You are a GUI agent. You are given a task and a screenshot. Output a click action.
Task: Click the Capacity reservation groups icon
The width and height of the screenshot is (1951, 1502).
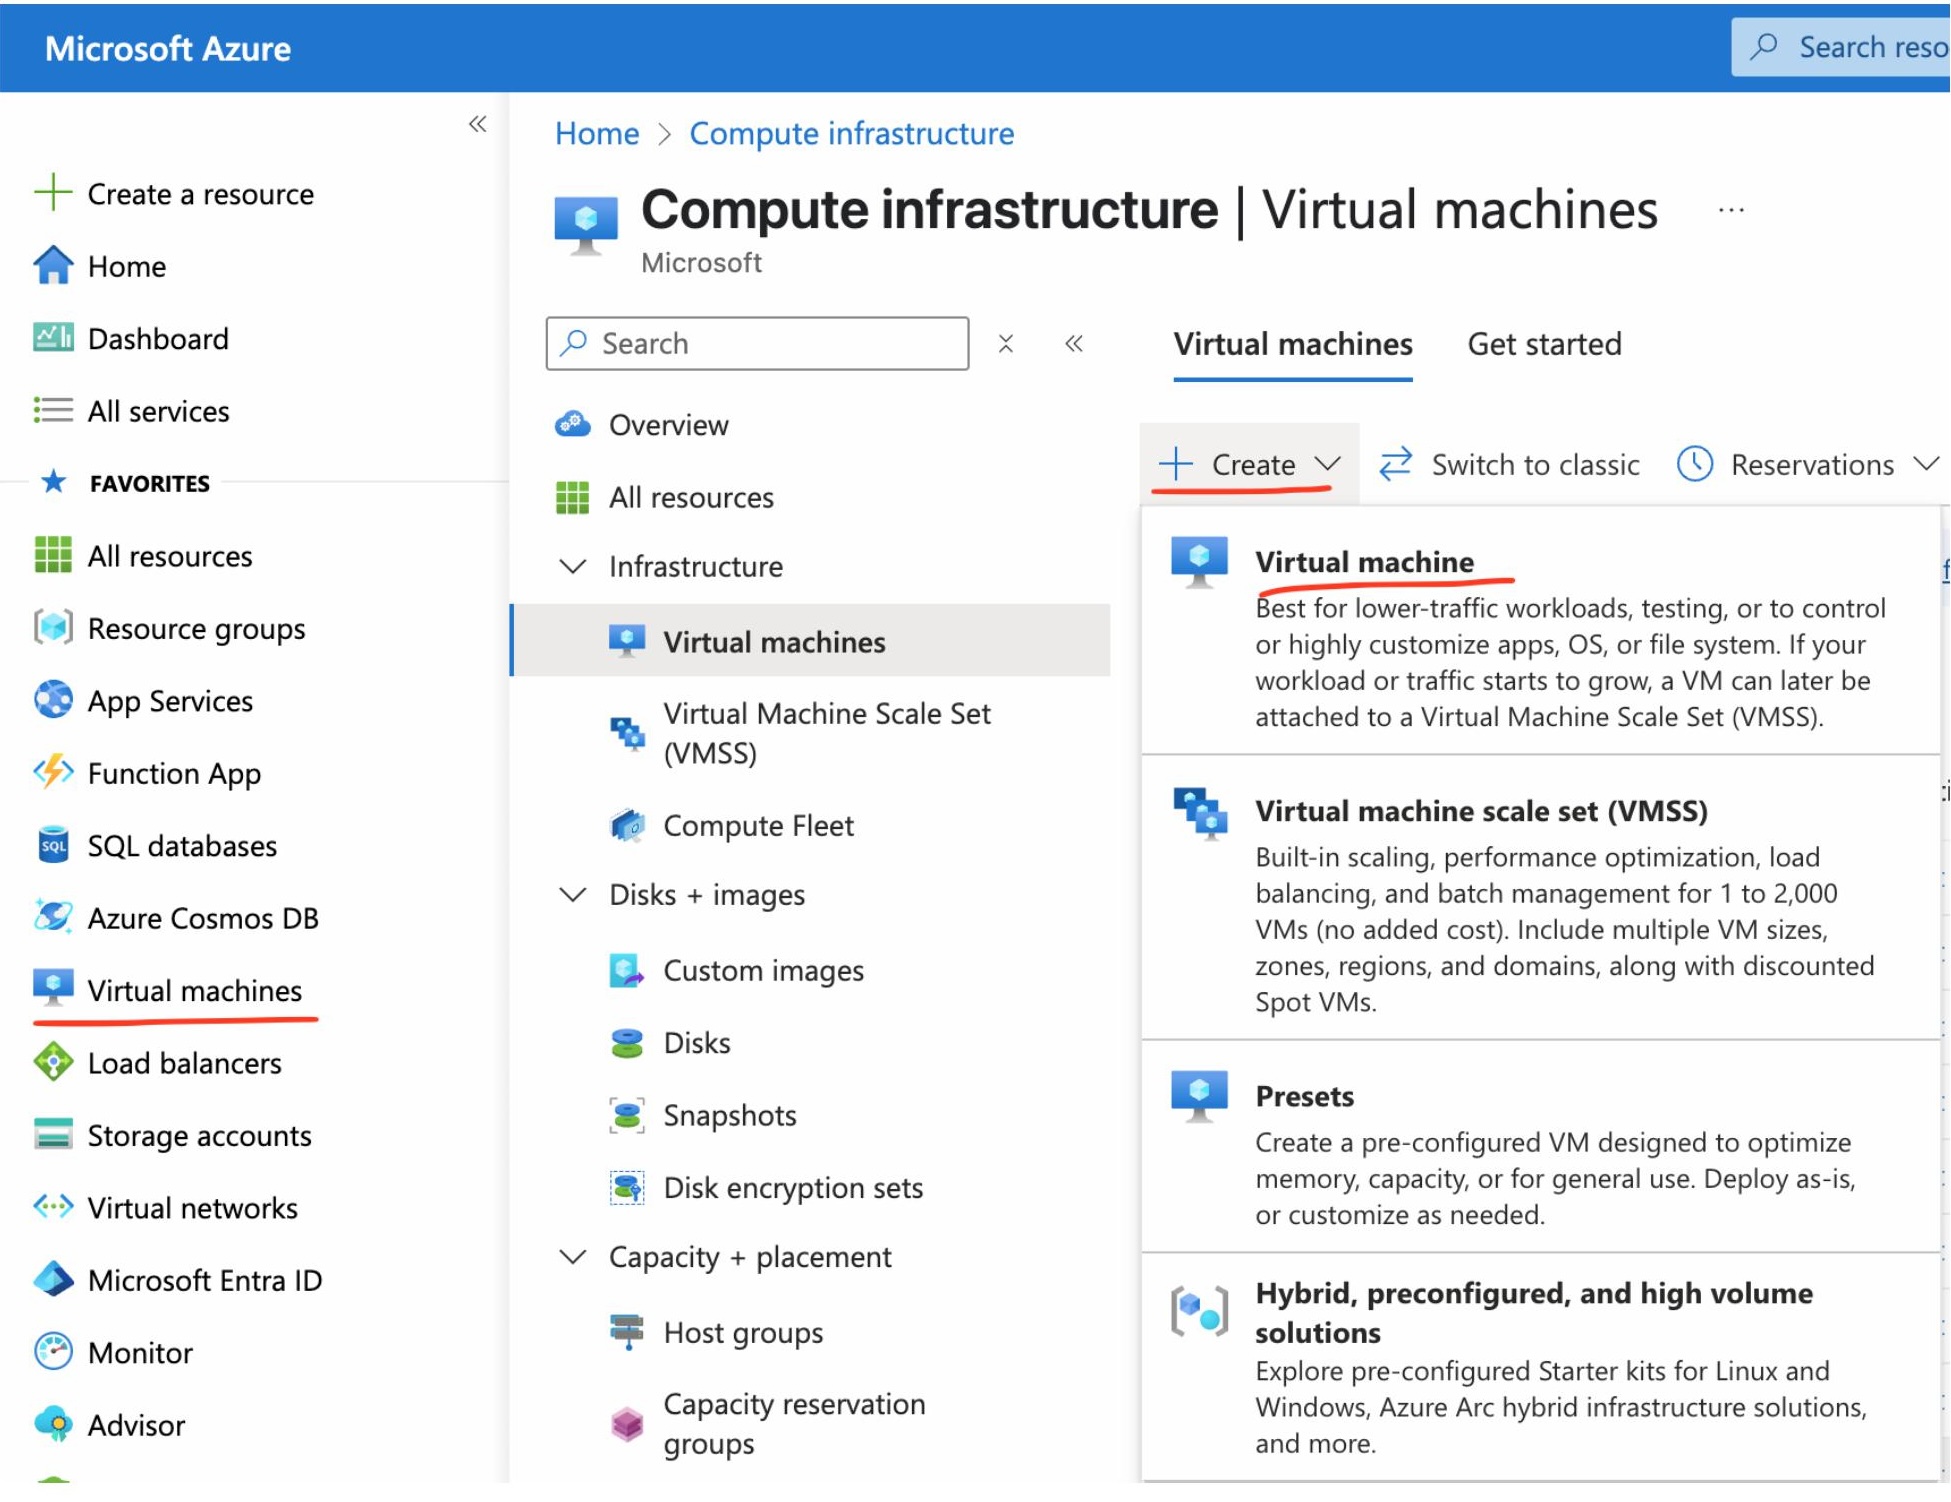[x=627, y=1423]
